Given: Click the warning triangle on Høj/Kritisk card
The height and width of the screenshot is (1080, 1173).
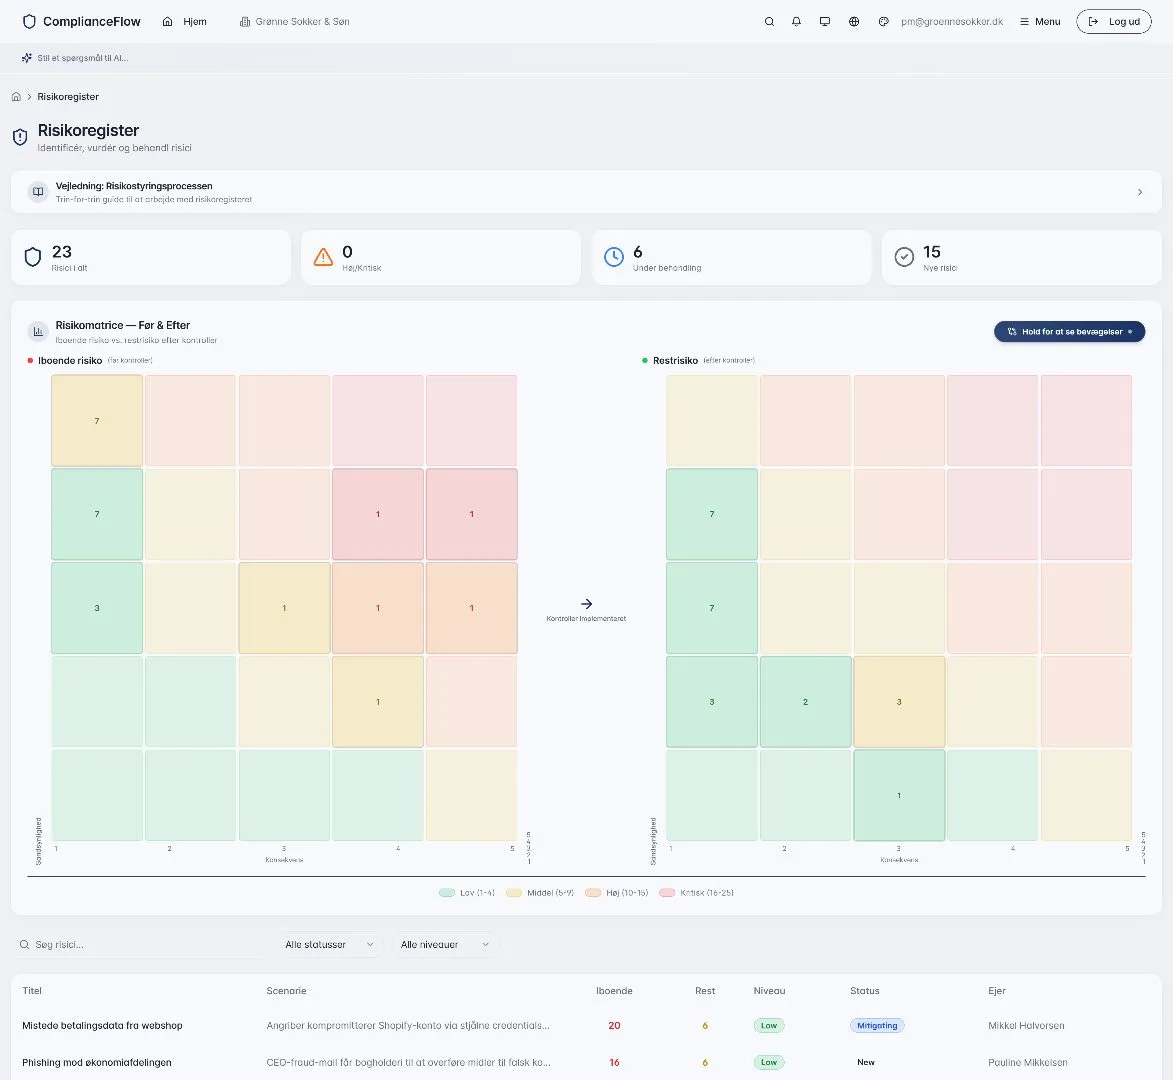Looking at the screenshot, I should pyautogui.click(x=323, y=257).
